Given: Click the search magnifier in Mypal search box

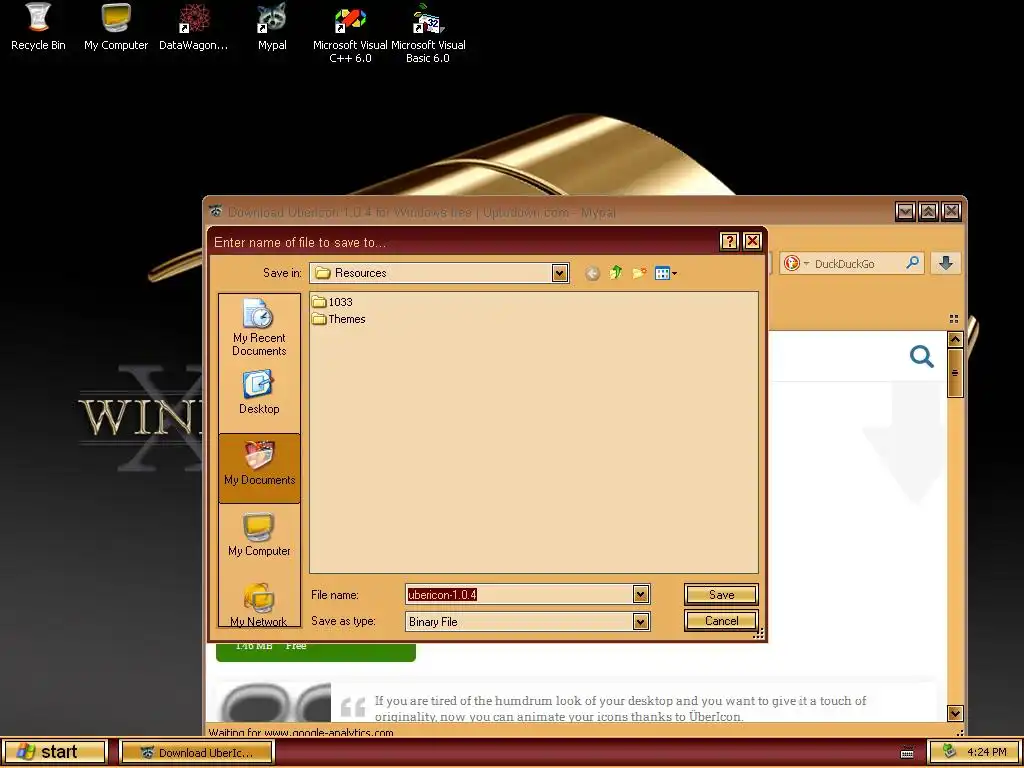Looking at the screenshot, I should 913,263.
